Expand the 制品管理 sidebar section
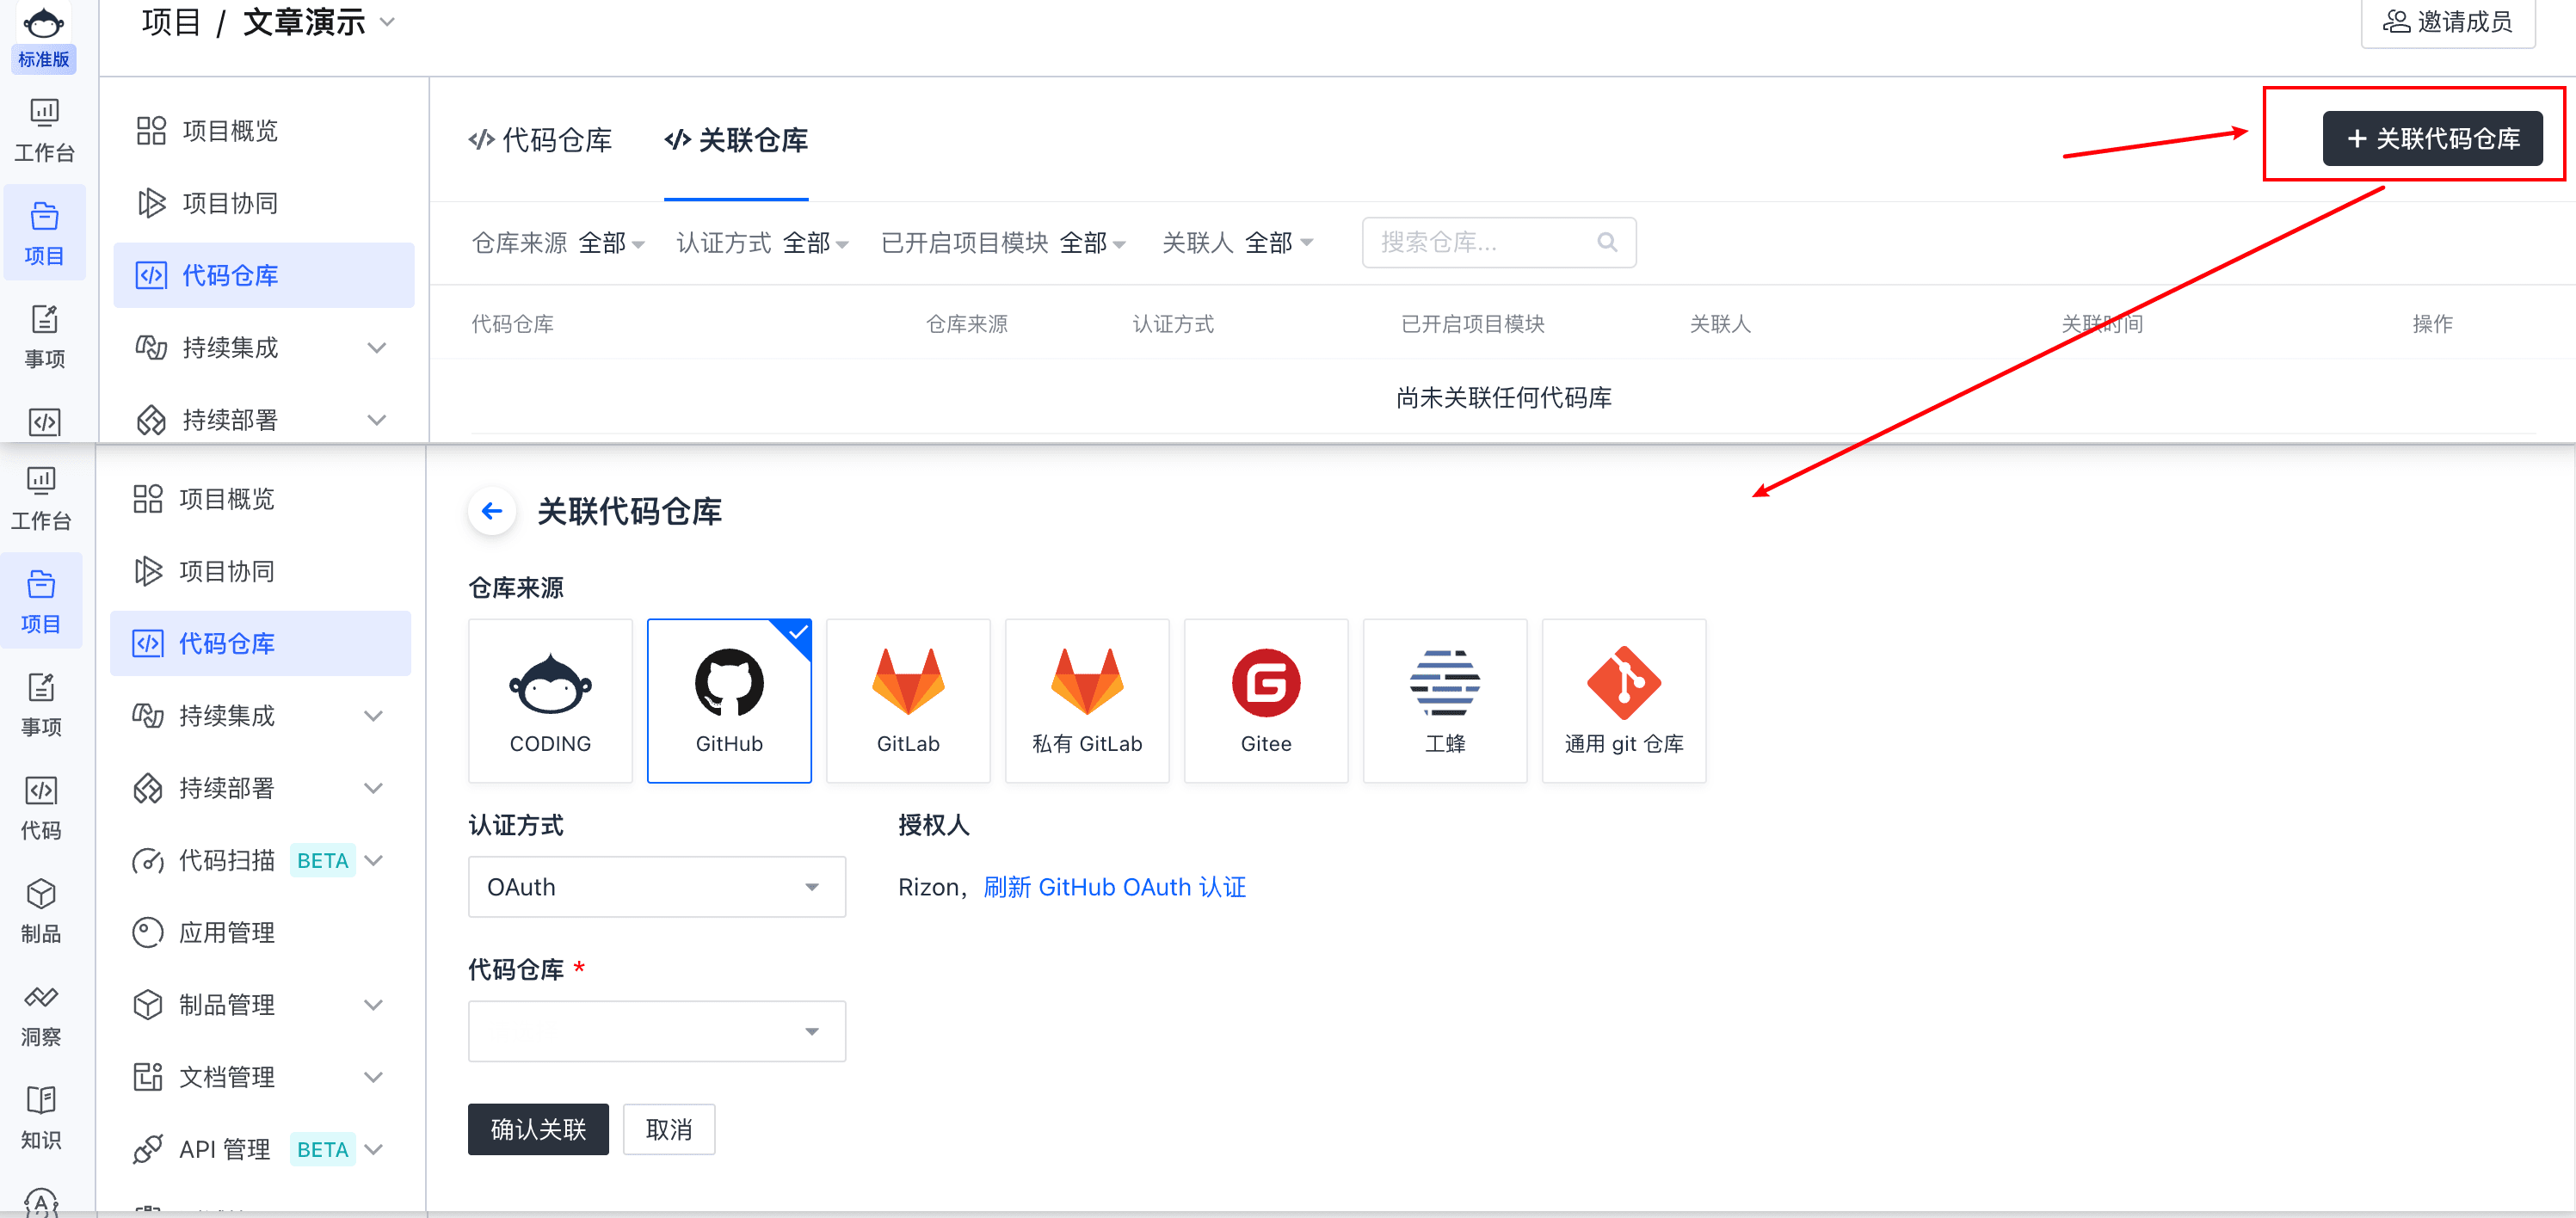The image size is (2576, 1218). [x=372, y=1005]
